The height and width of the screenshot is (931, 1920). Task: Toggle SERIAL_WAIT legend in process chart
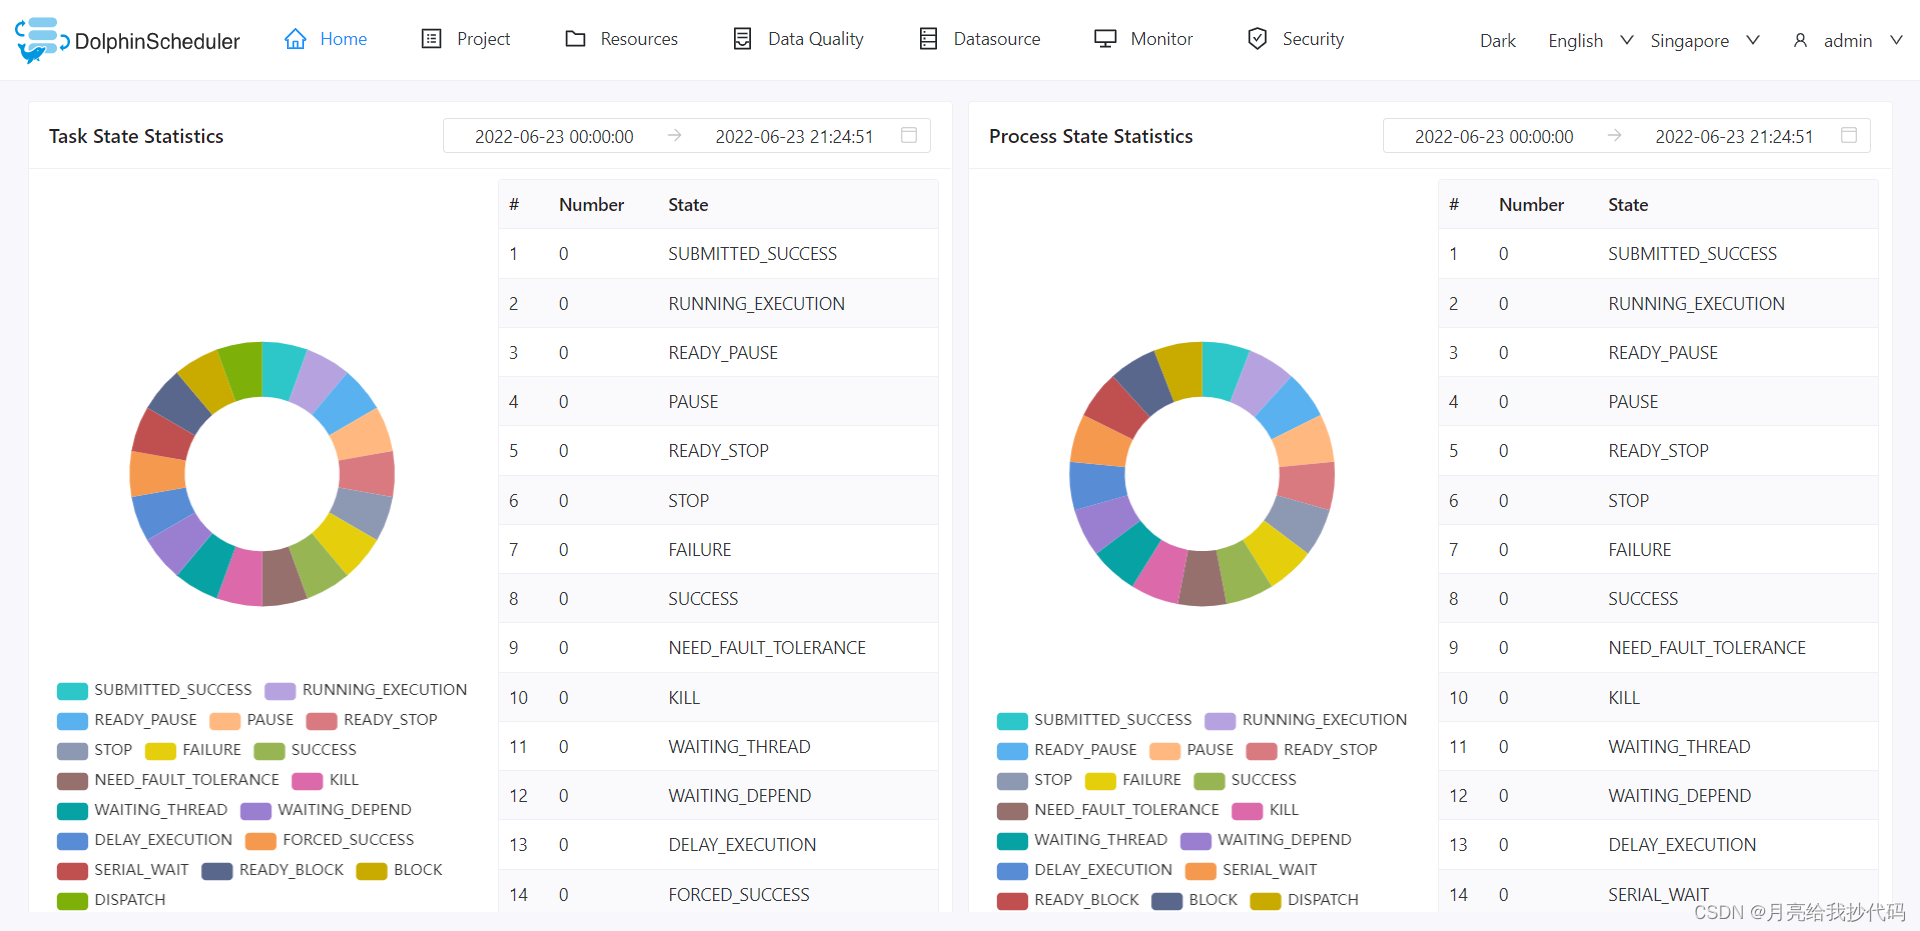[x=1251, y=870]
